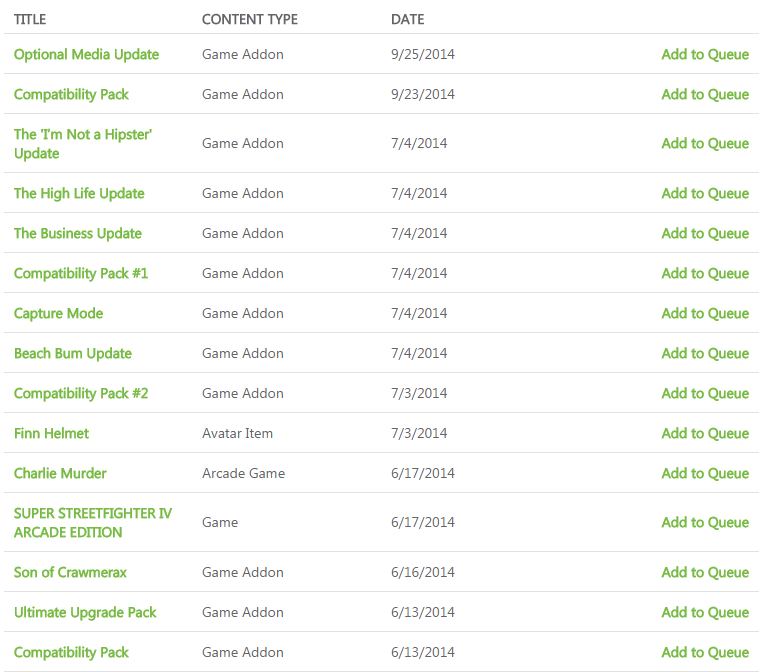Open Beach Bum Update link

73,353
